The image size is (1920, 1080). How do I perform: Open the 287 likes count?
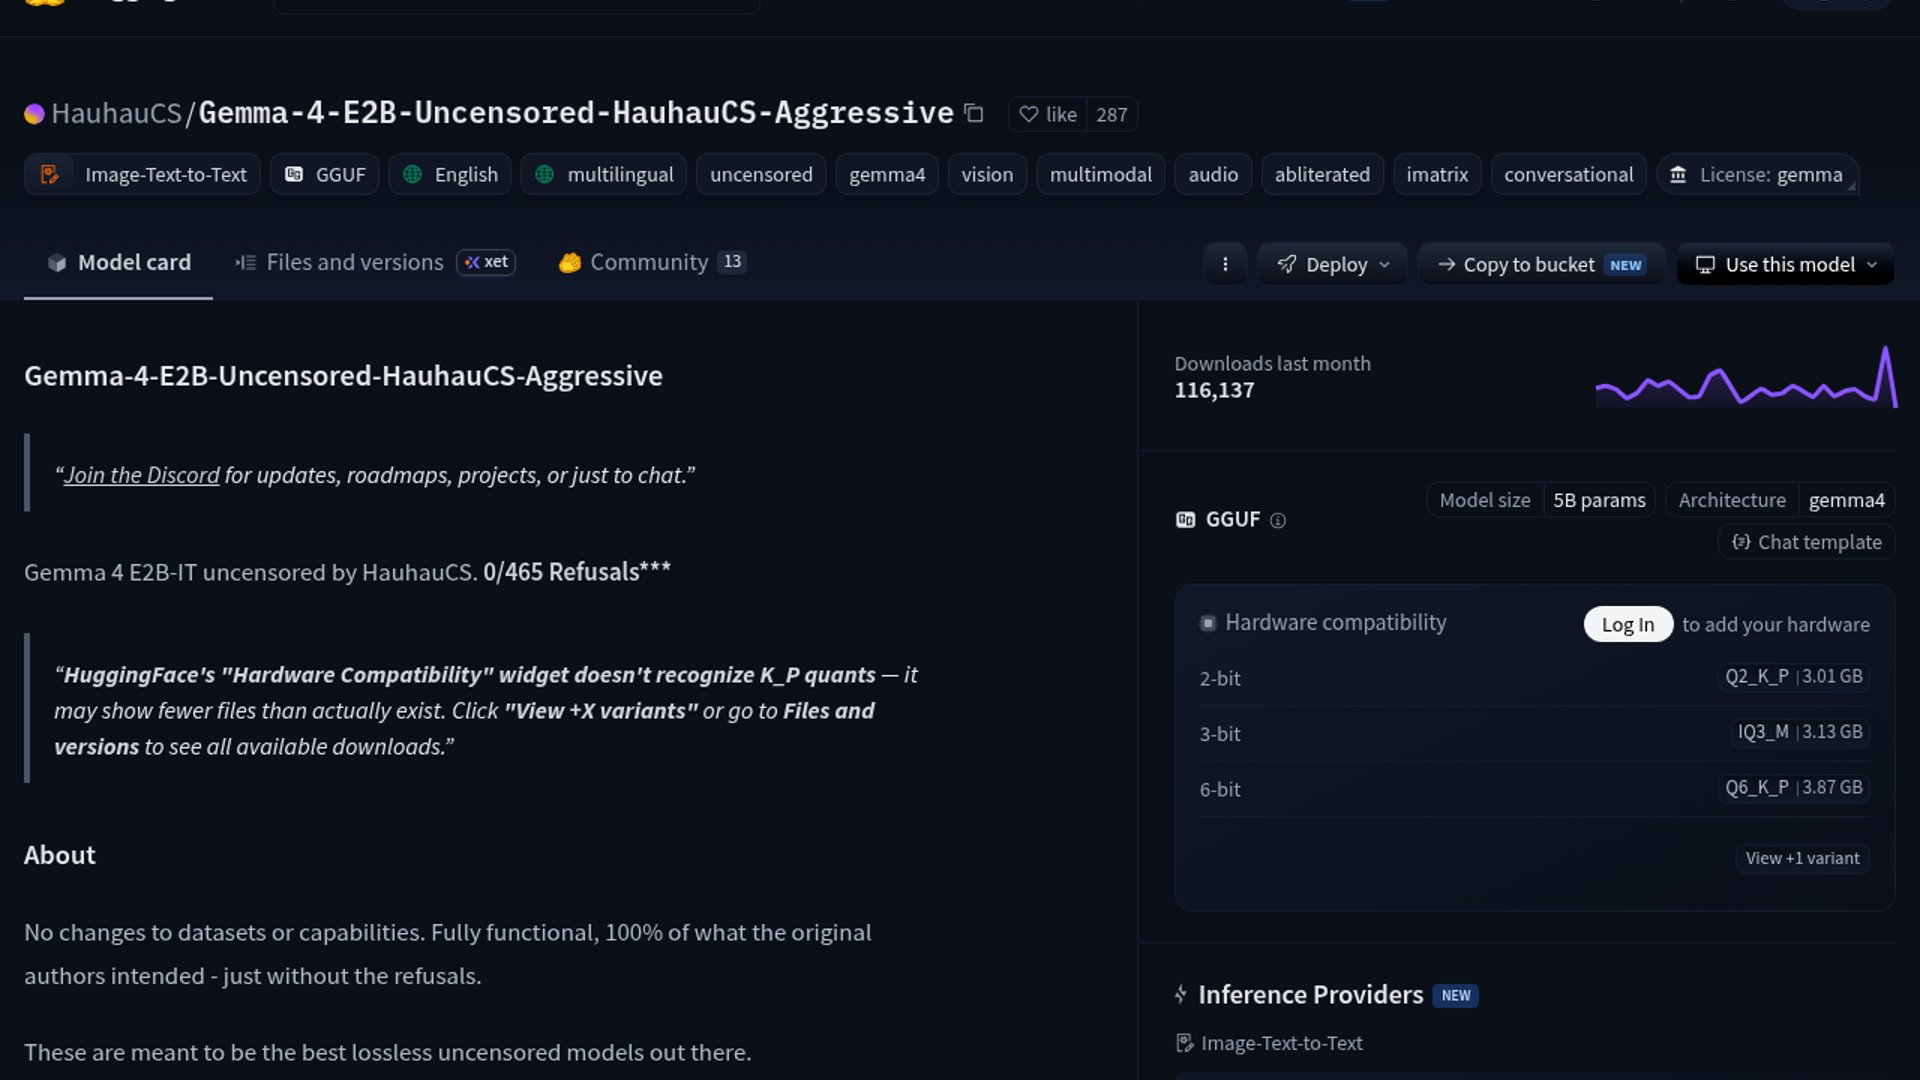1111,114
